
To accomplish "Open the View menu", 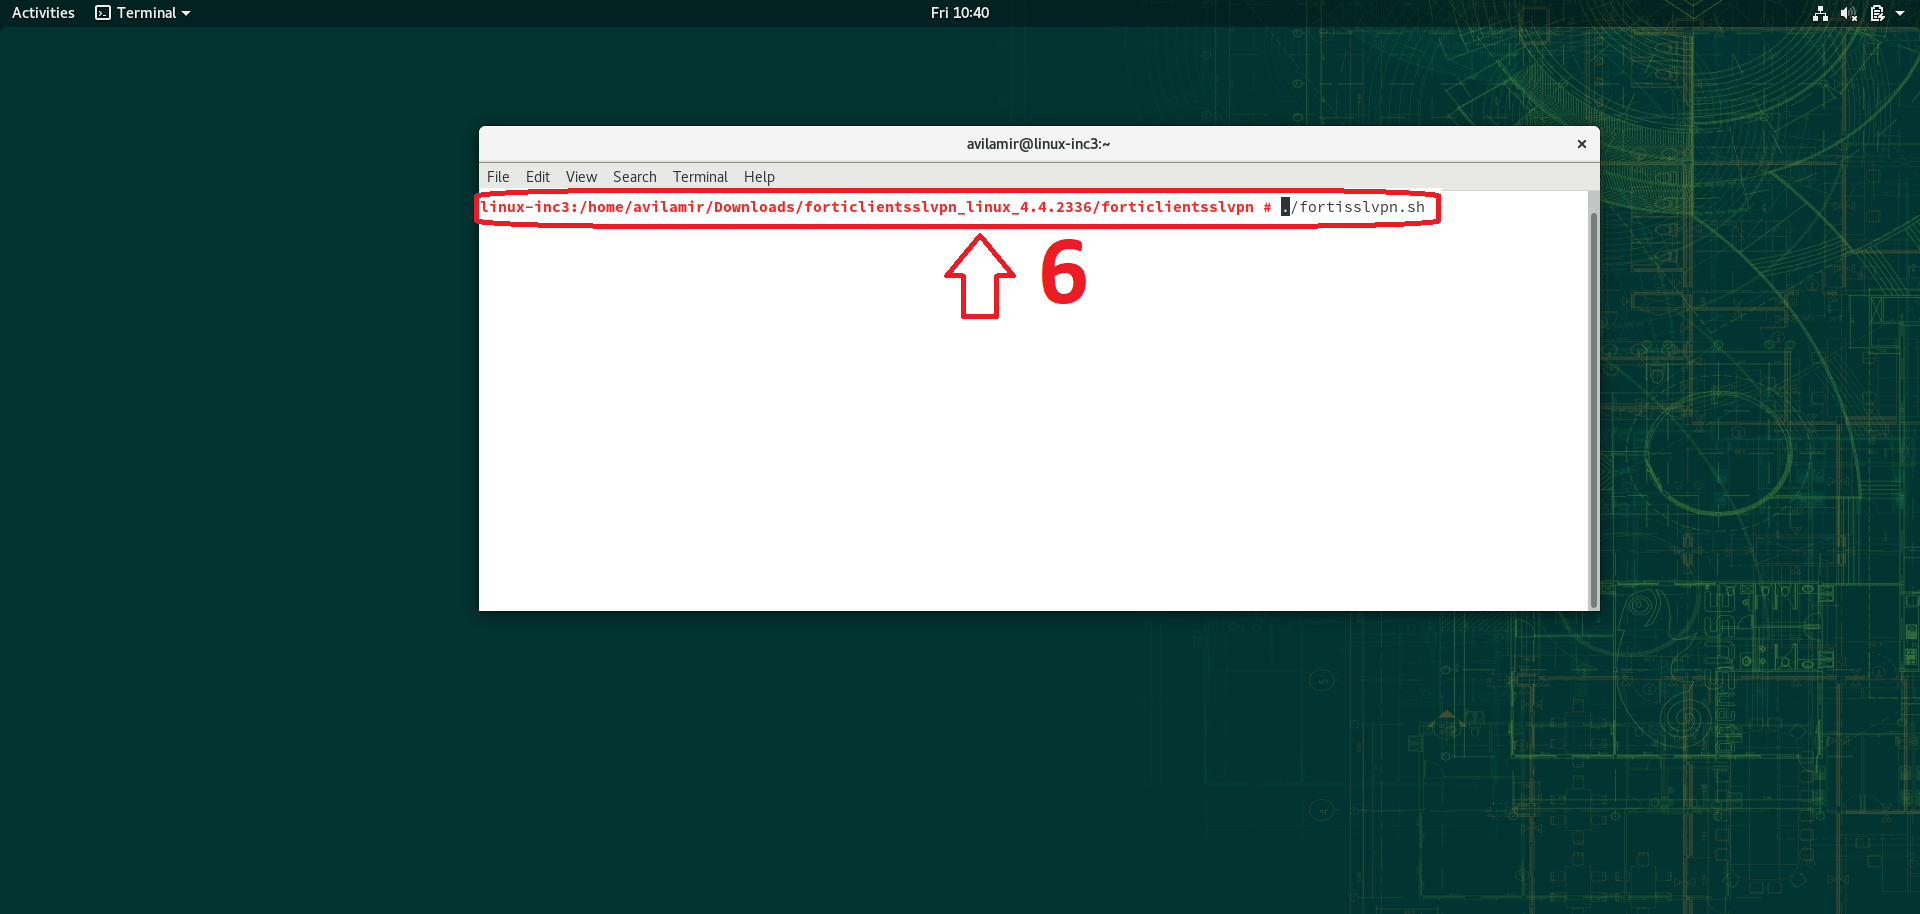I will pos(581,177).
